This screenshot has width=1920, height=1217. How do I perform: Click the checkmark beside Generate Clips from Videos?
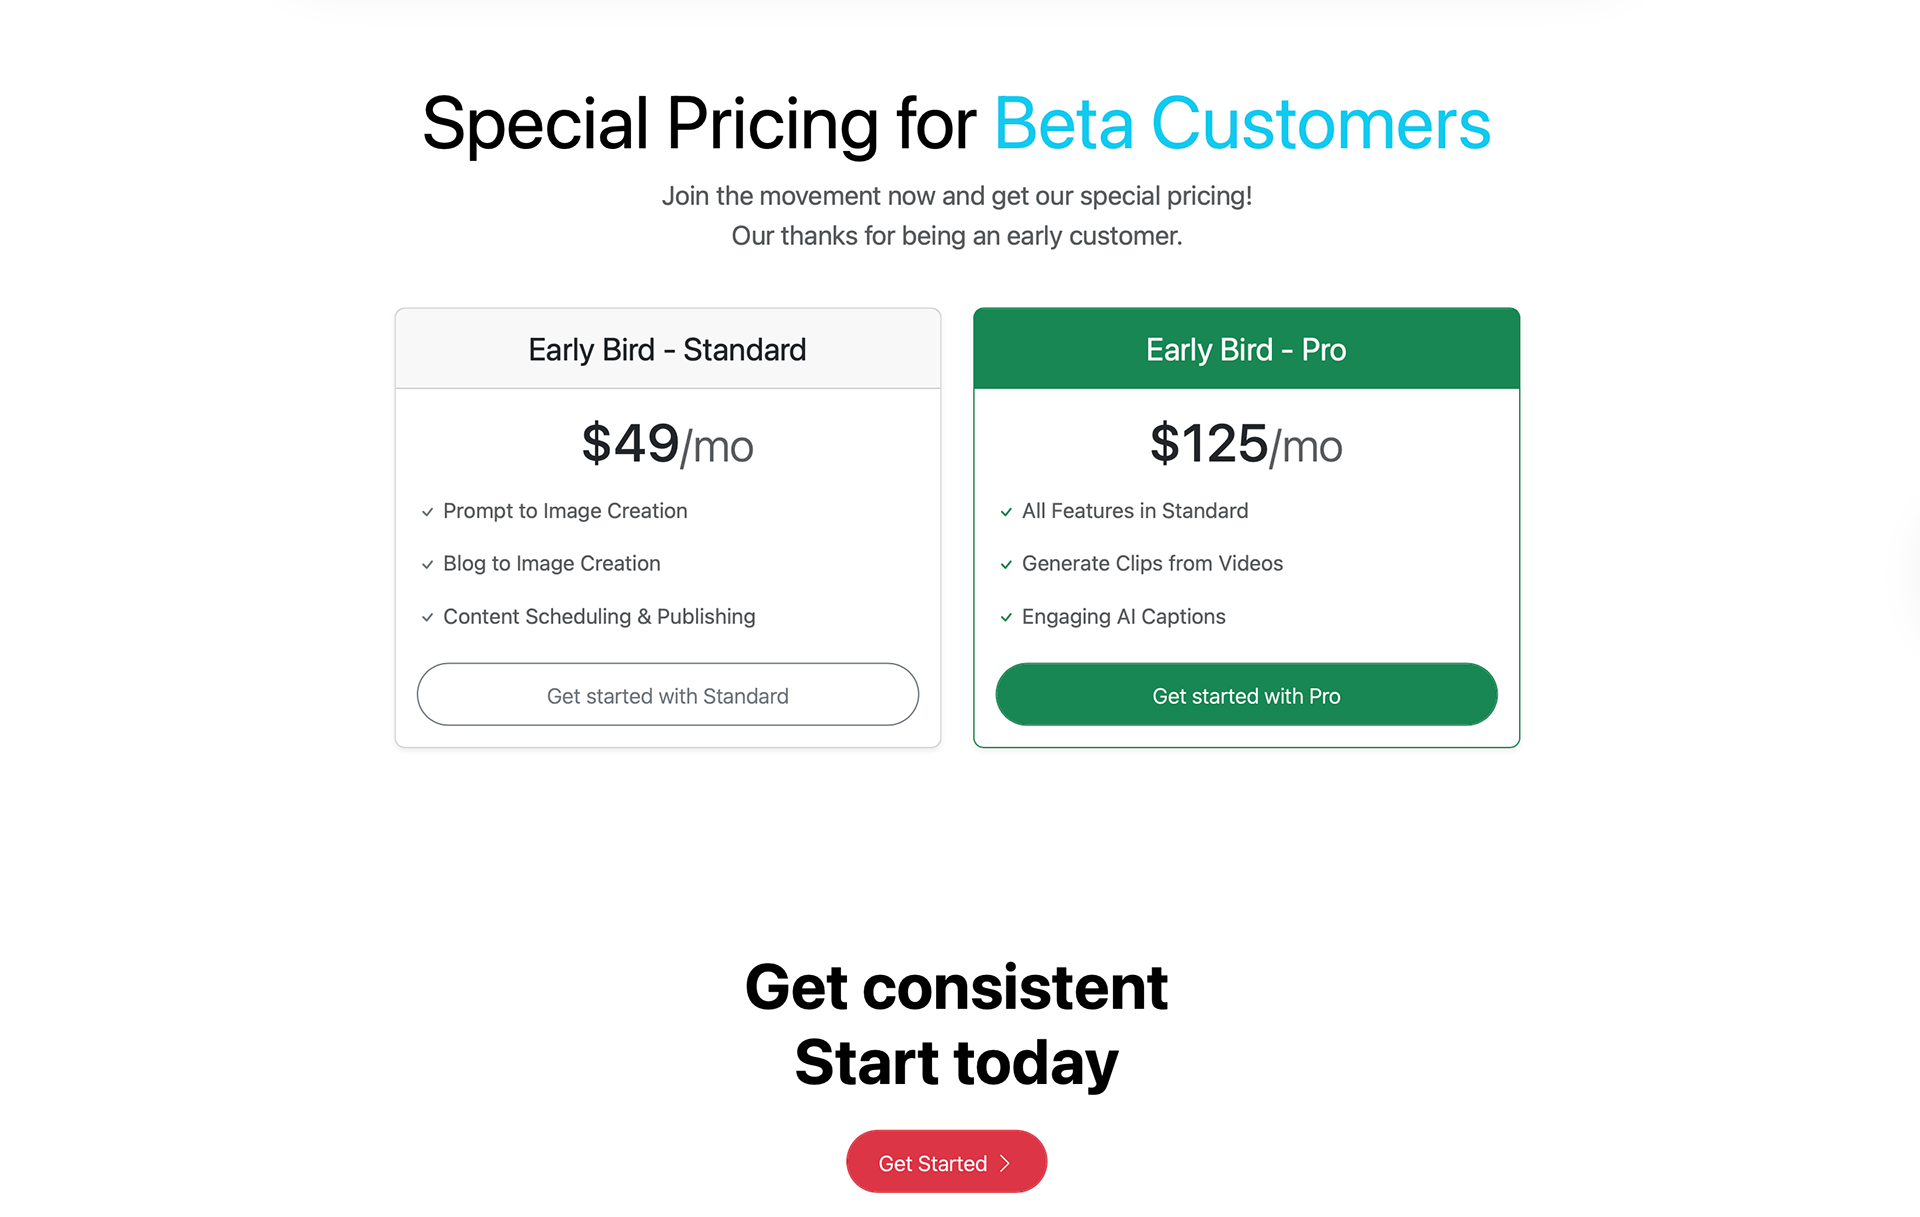(1006, 565)
